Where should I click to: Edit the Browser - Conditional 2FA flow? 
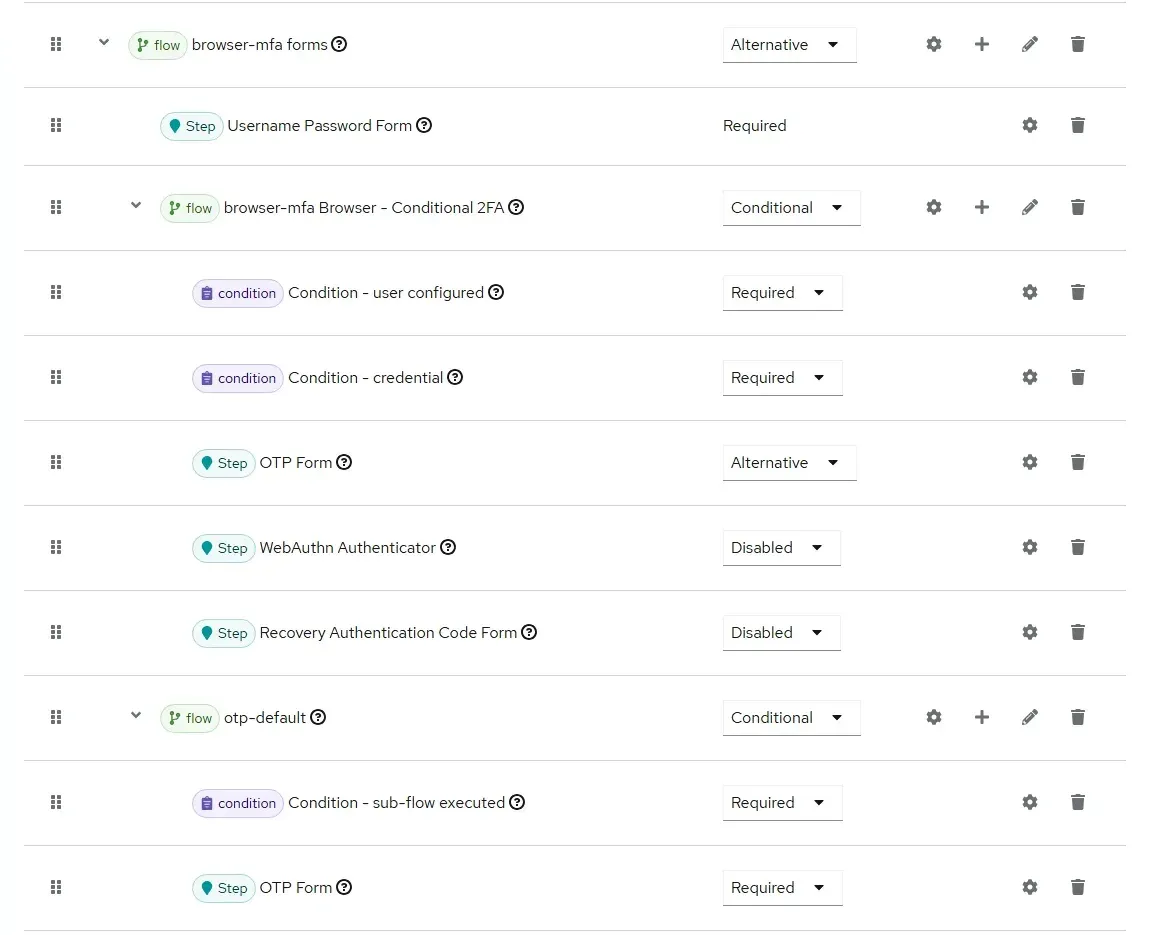coord(1030,207)
